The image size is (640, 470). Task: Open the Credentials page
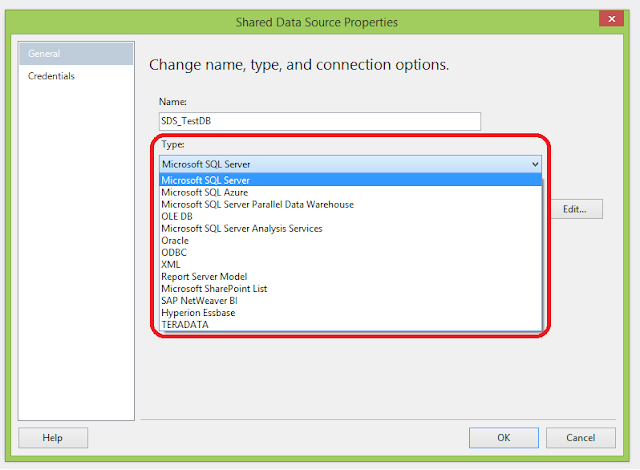(76, 76)
